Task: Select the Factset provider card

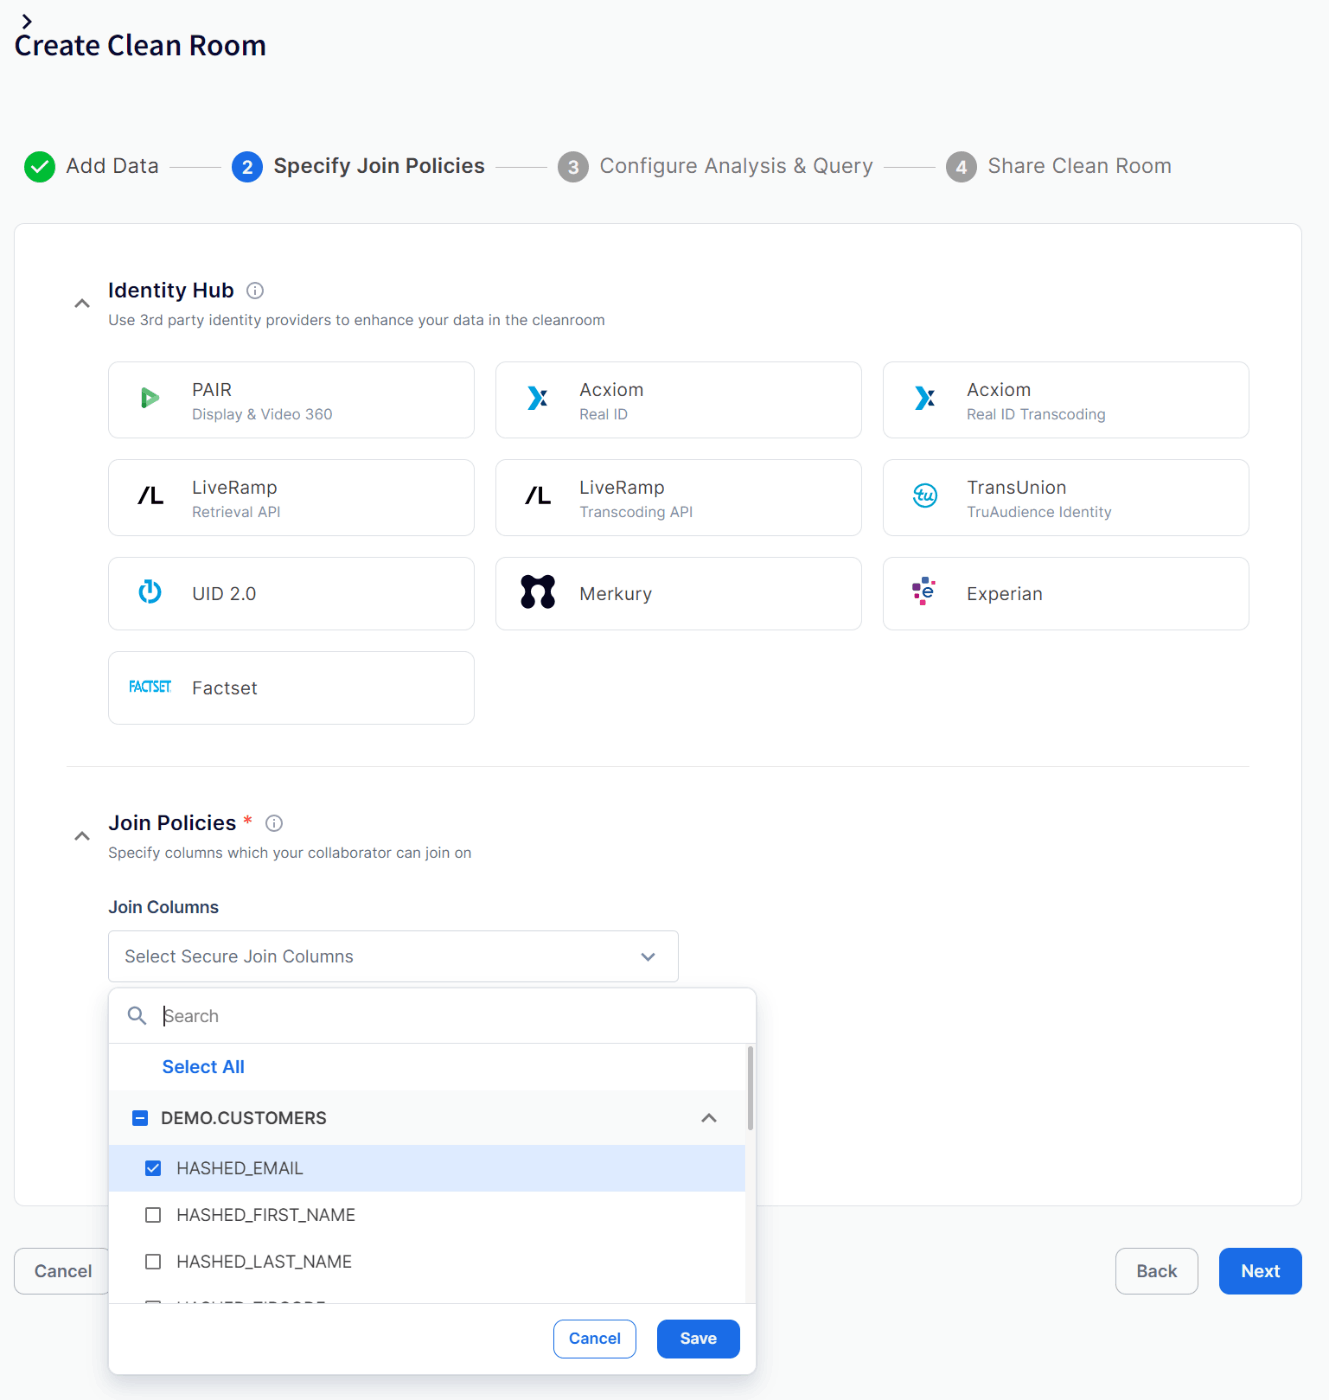Action: (x=291, y=688)
